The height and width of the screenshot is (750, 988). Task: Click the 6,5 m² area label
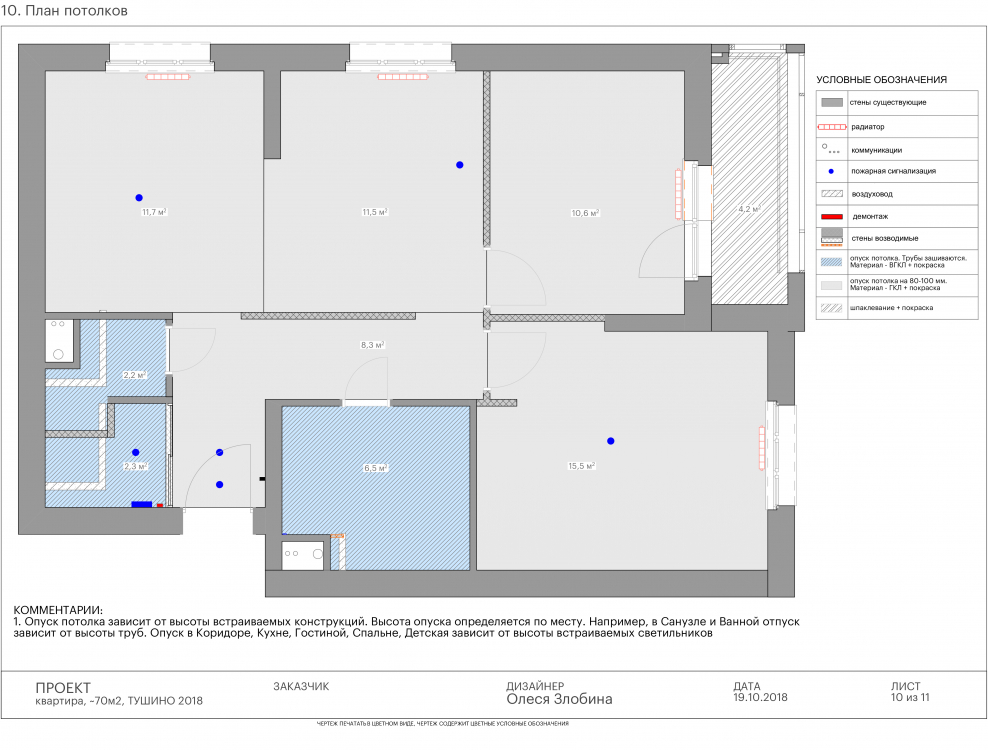coord(375,467)
